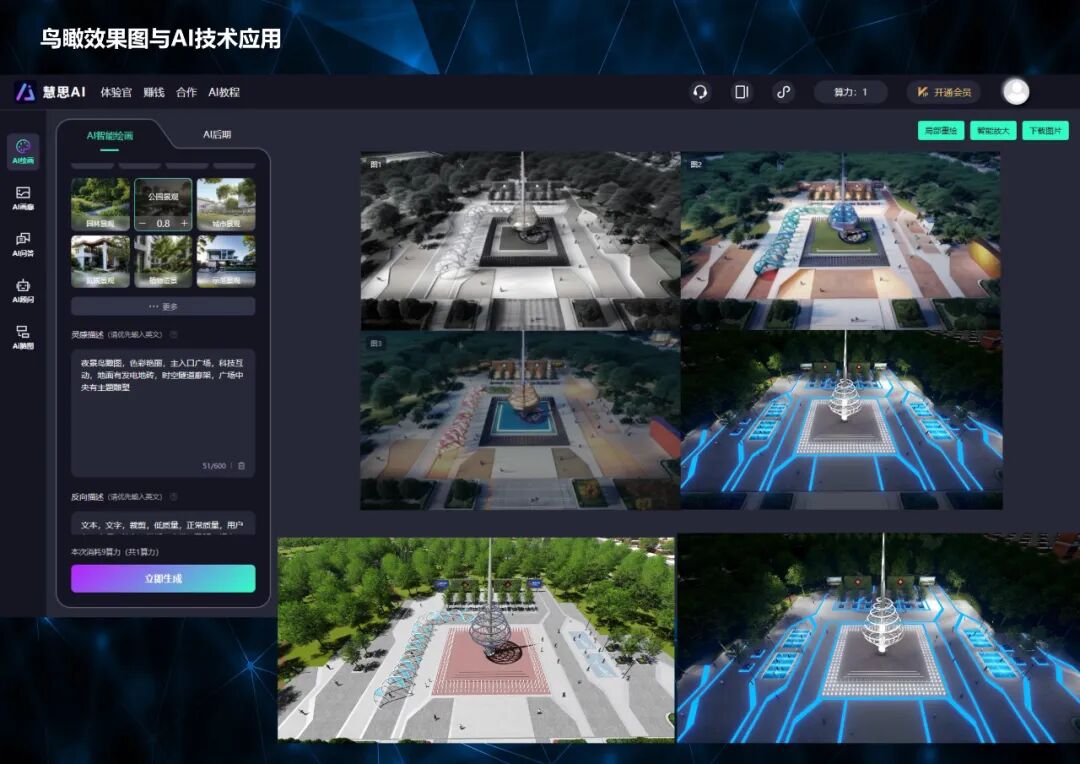
Task: Open the 合作 menu item
Action: point(186,92)
